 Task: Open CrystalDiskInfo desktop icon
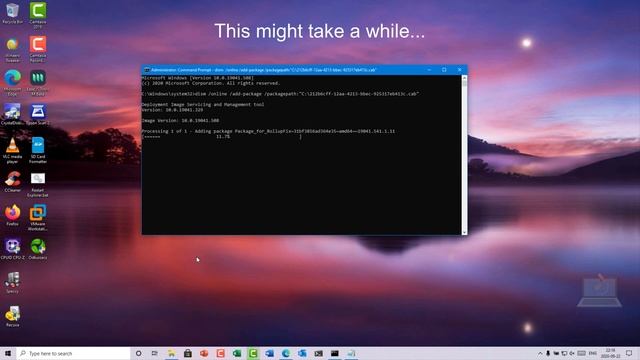12,113
